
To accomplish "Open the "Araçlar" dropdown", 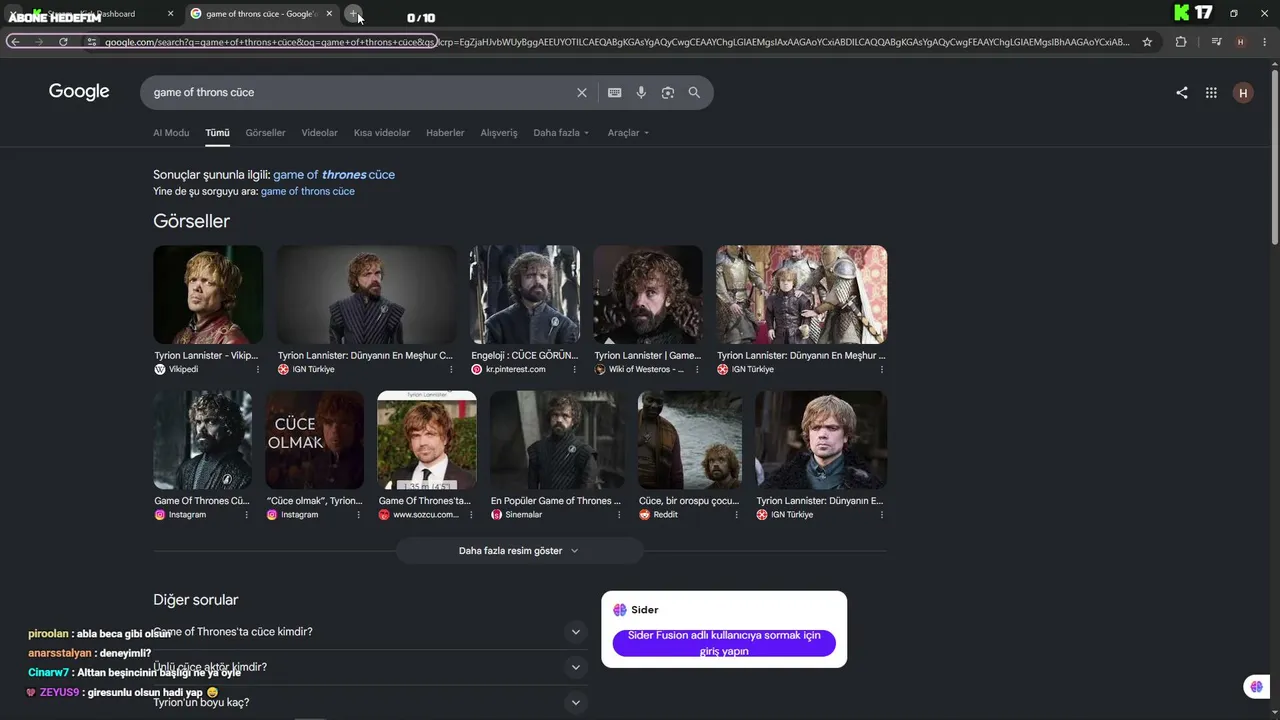I will (628, 133).
